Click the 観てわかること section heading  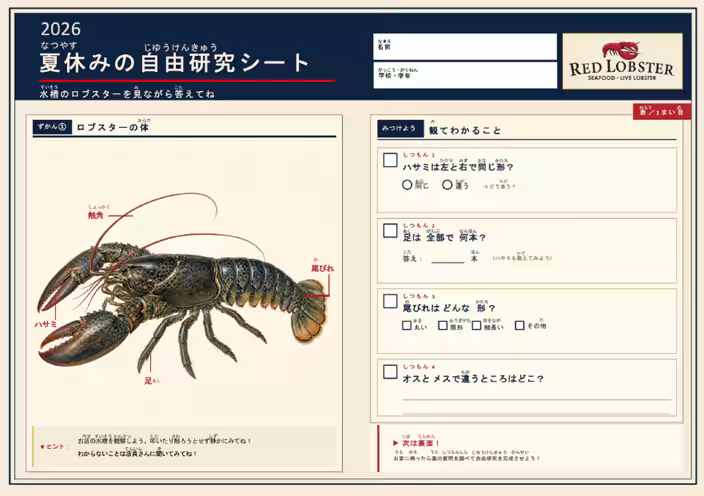click(x=465, y=131)
